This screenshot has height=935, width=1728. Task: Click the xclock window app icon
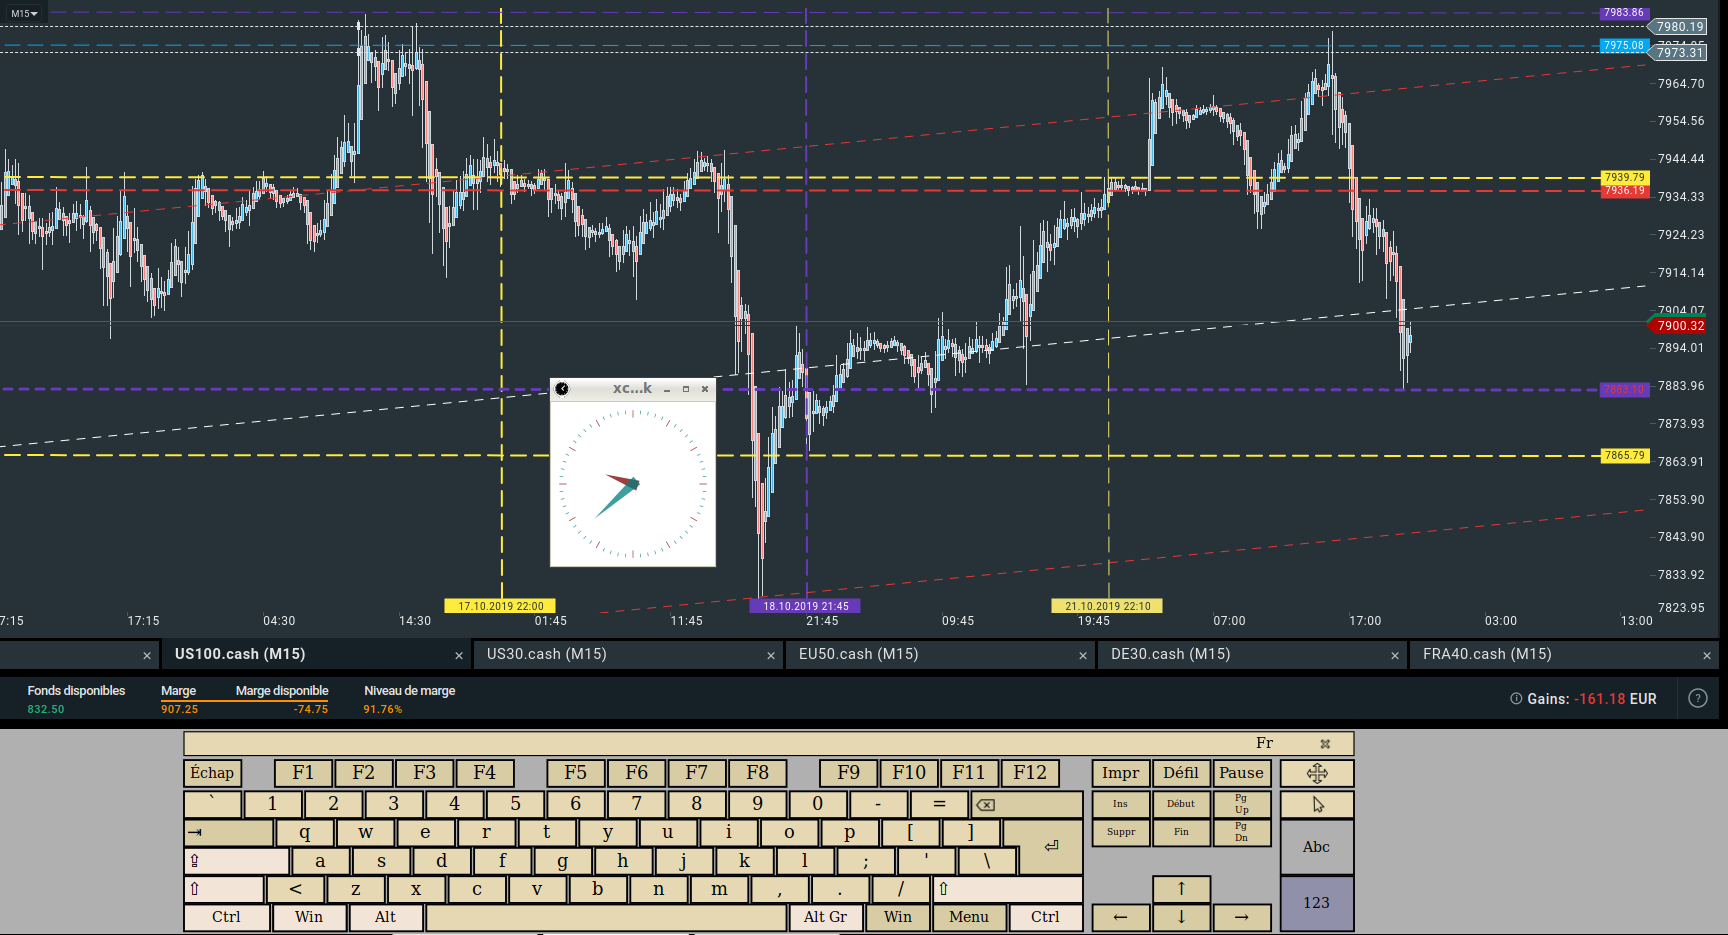(x=562, y=389)
